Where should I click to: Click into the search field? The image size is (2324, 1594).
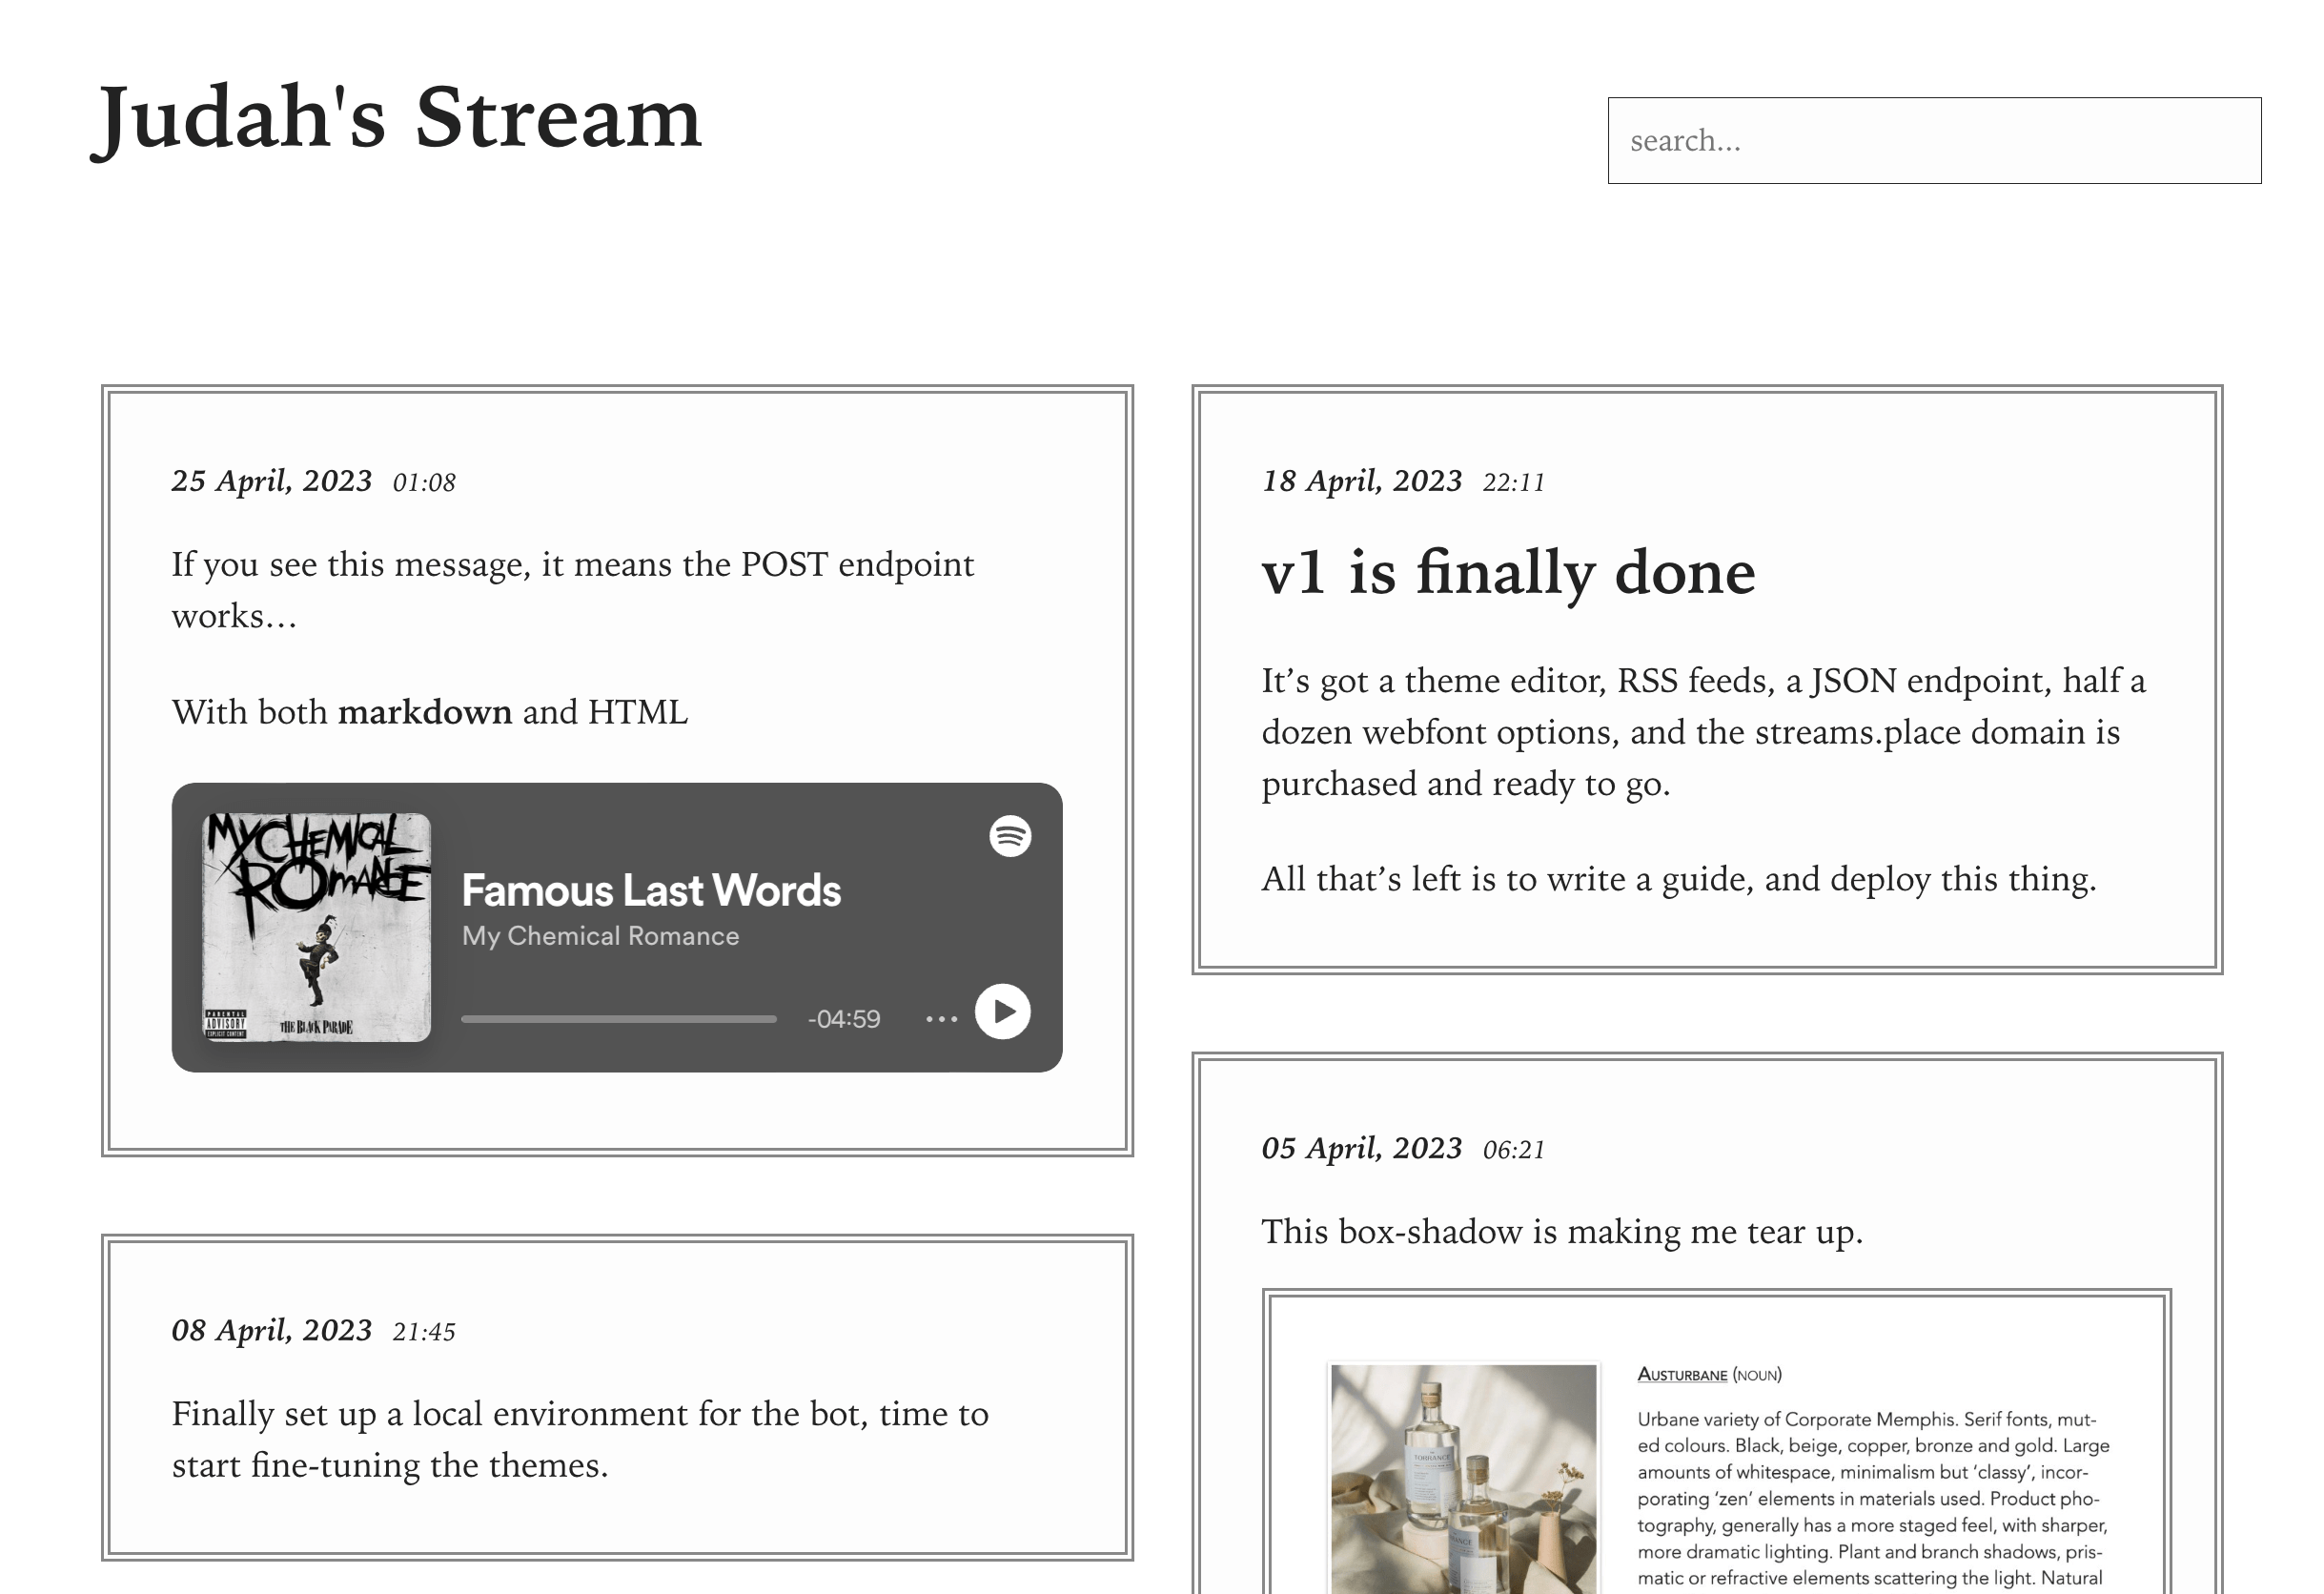1934,141
